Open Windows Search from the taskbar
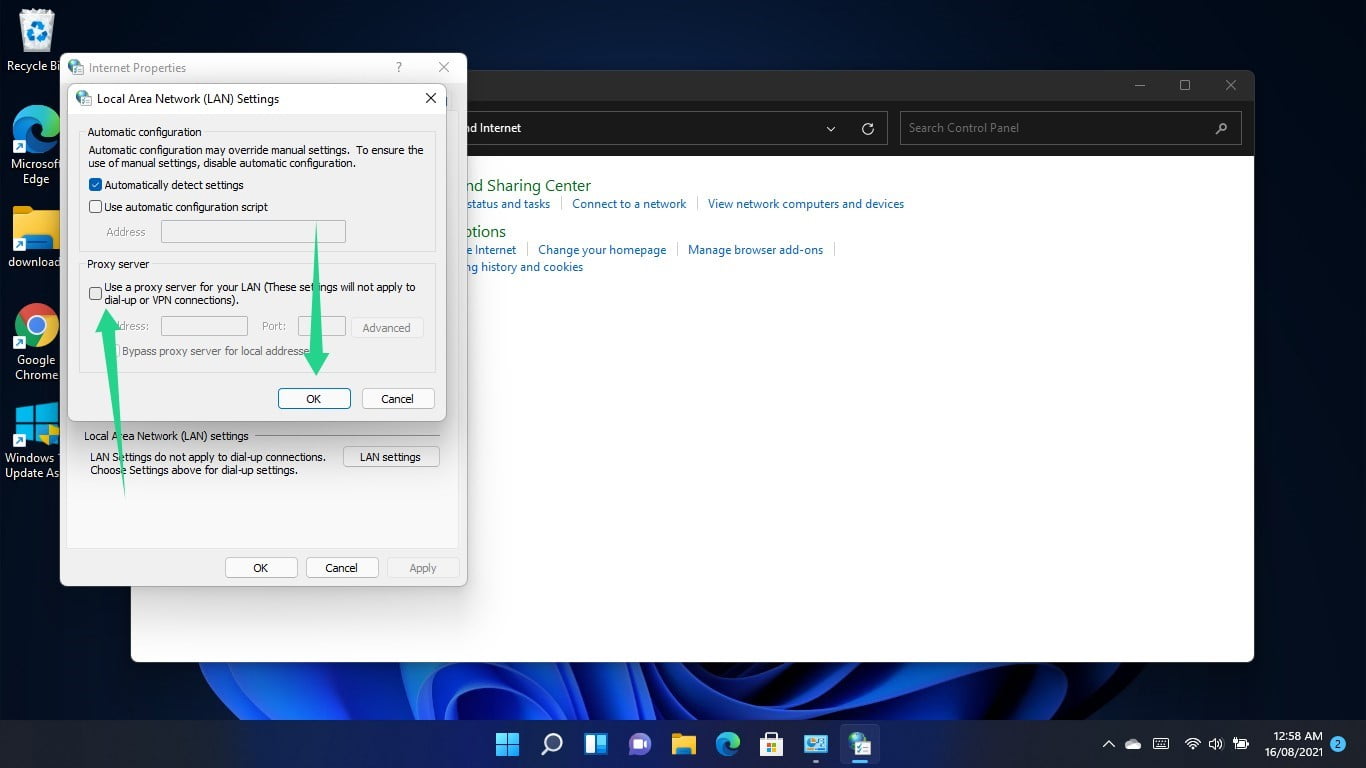The height and width of the screenshot is (768, 1366). point(551,744)
